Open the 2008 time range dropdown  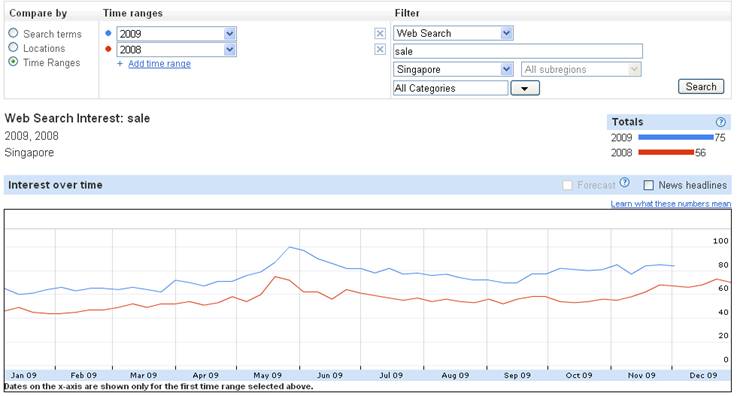click(176, 50)
